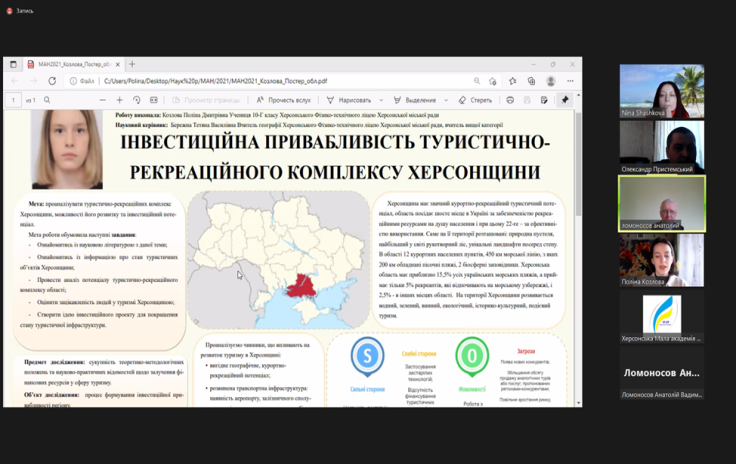This screenshot has width=736, height=464.
Task: Click the Сильні сторони label
Action: coord(368,389)
